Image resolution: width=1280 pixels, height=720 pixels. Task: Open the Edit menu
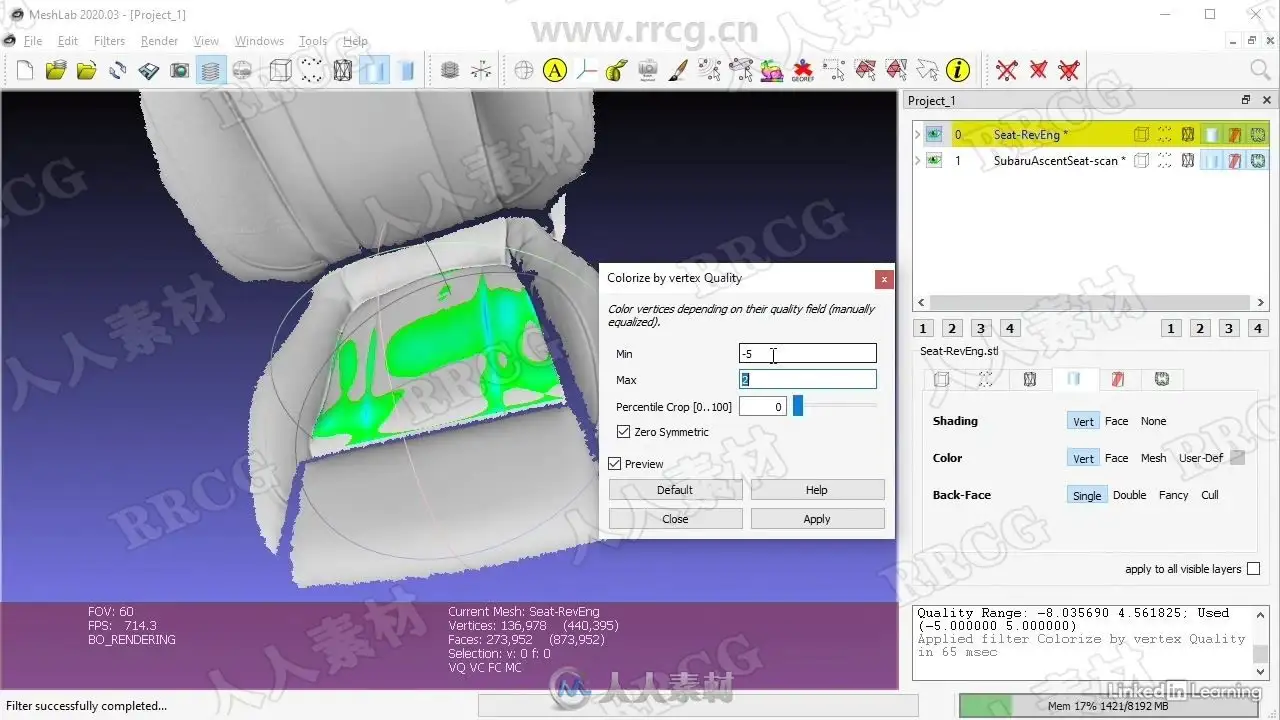tap(68, 41)
